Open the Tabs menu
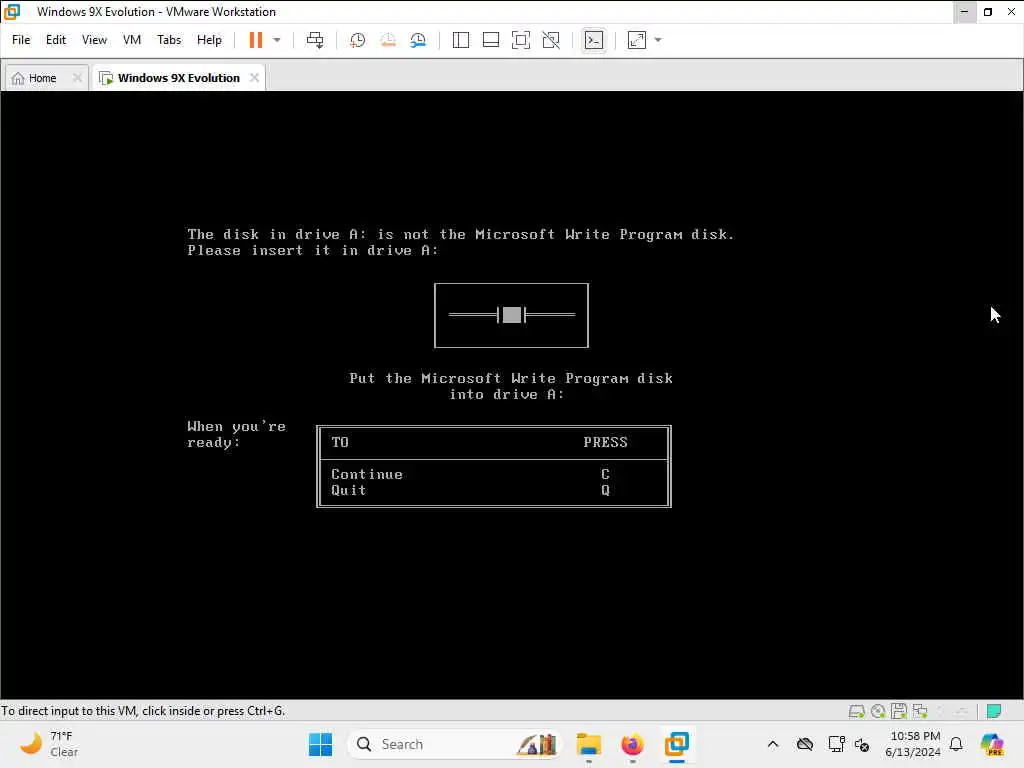Screen dimensions: 1024x768 [169, 40]
